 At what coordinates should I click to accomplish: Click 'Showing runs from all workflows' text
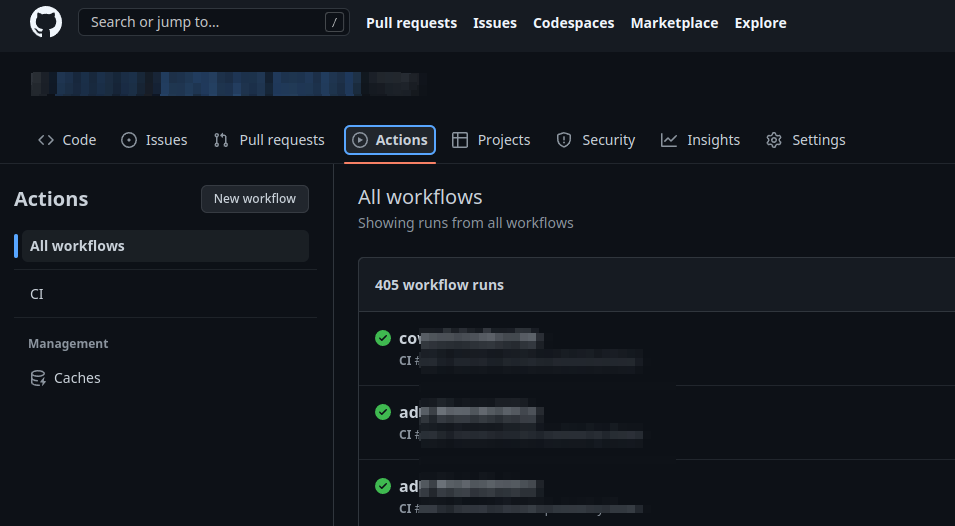tap(465, 223)
